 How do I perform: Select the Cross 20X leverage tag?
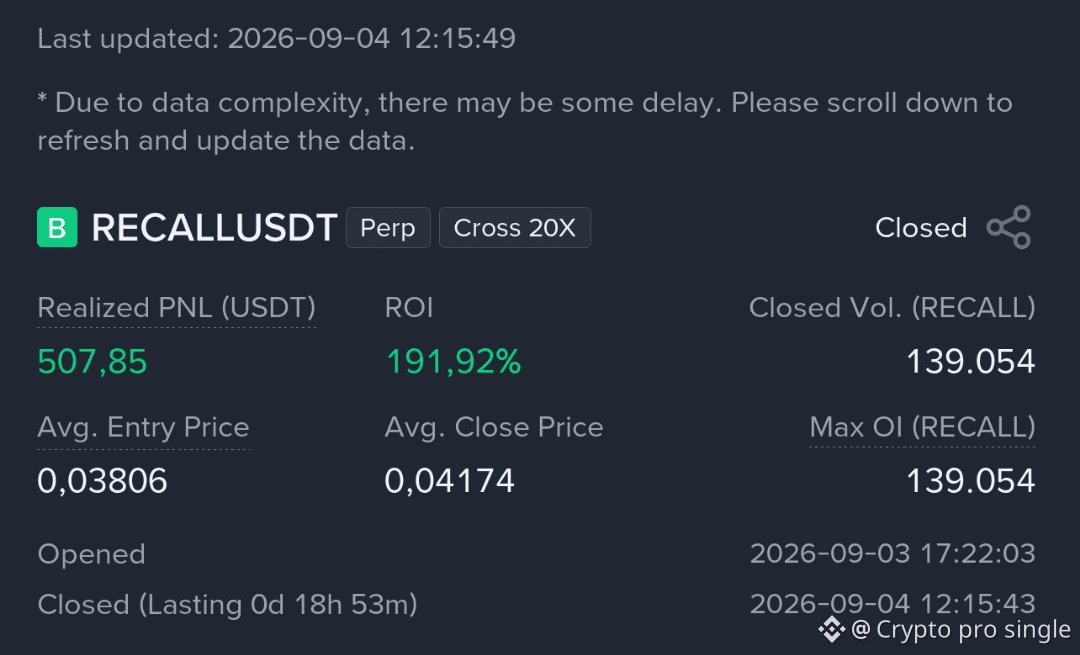[x=515, y=227]
